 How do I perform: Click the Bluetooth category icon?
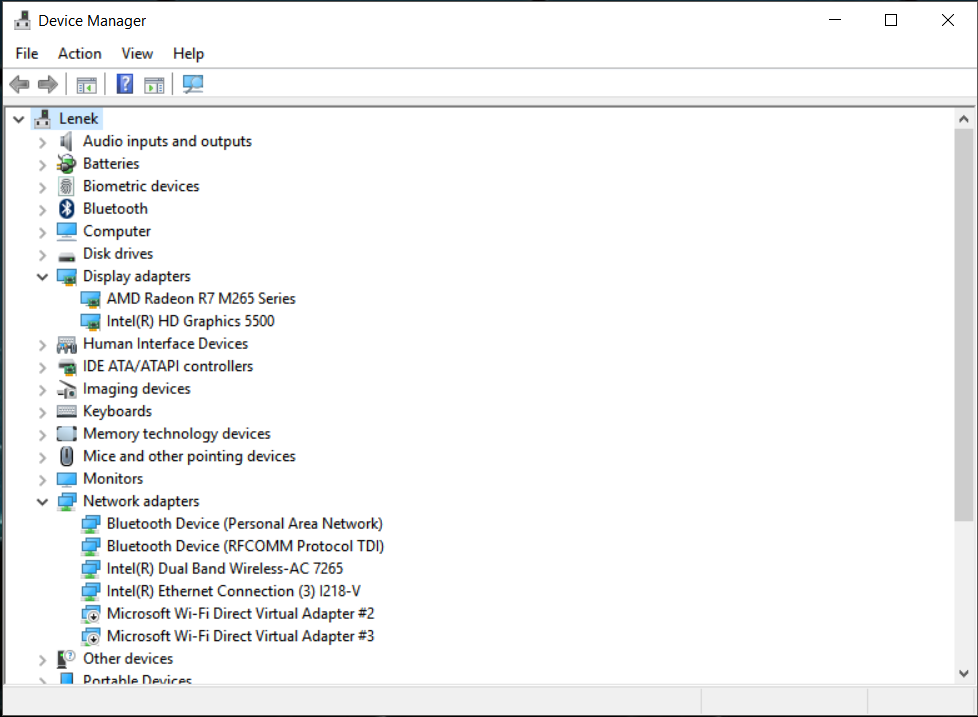(x=67, y=209)
